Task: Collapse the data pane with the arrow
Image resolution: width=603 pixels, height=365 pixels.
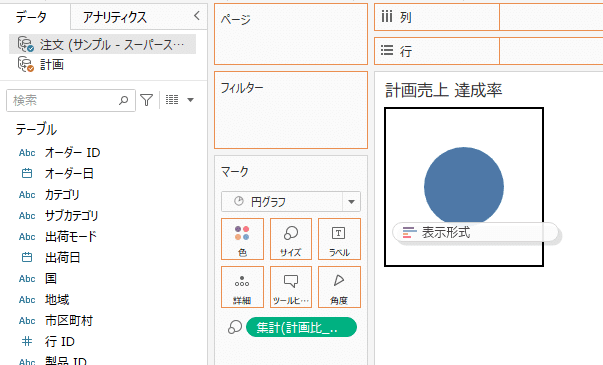Action: [197, 16]
